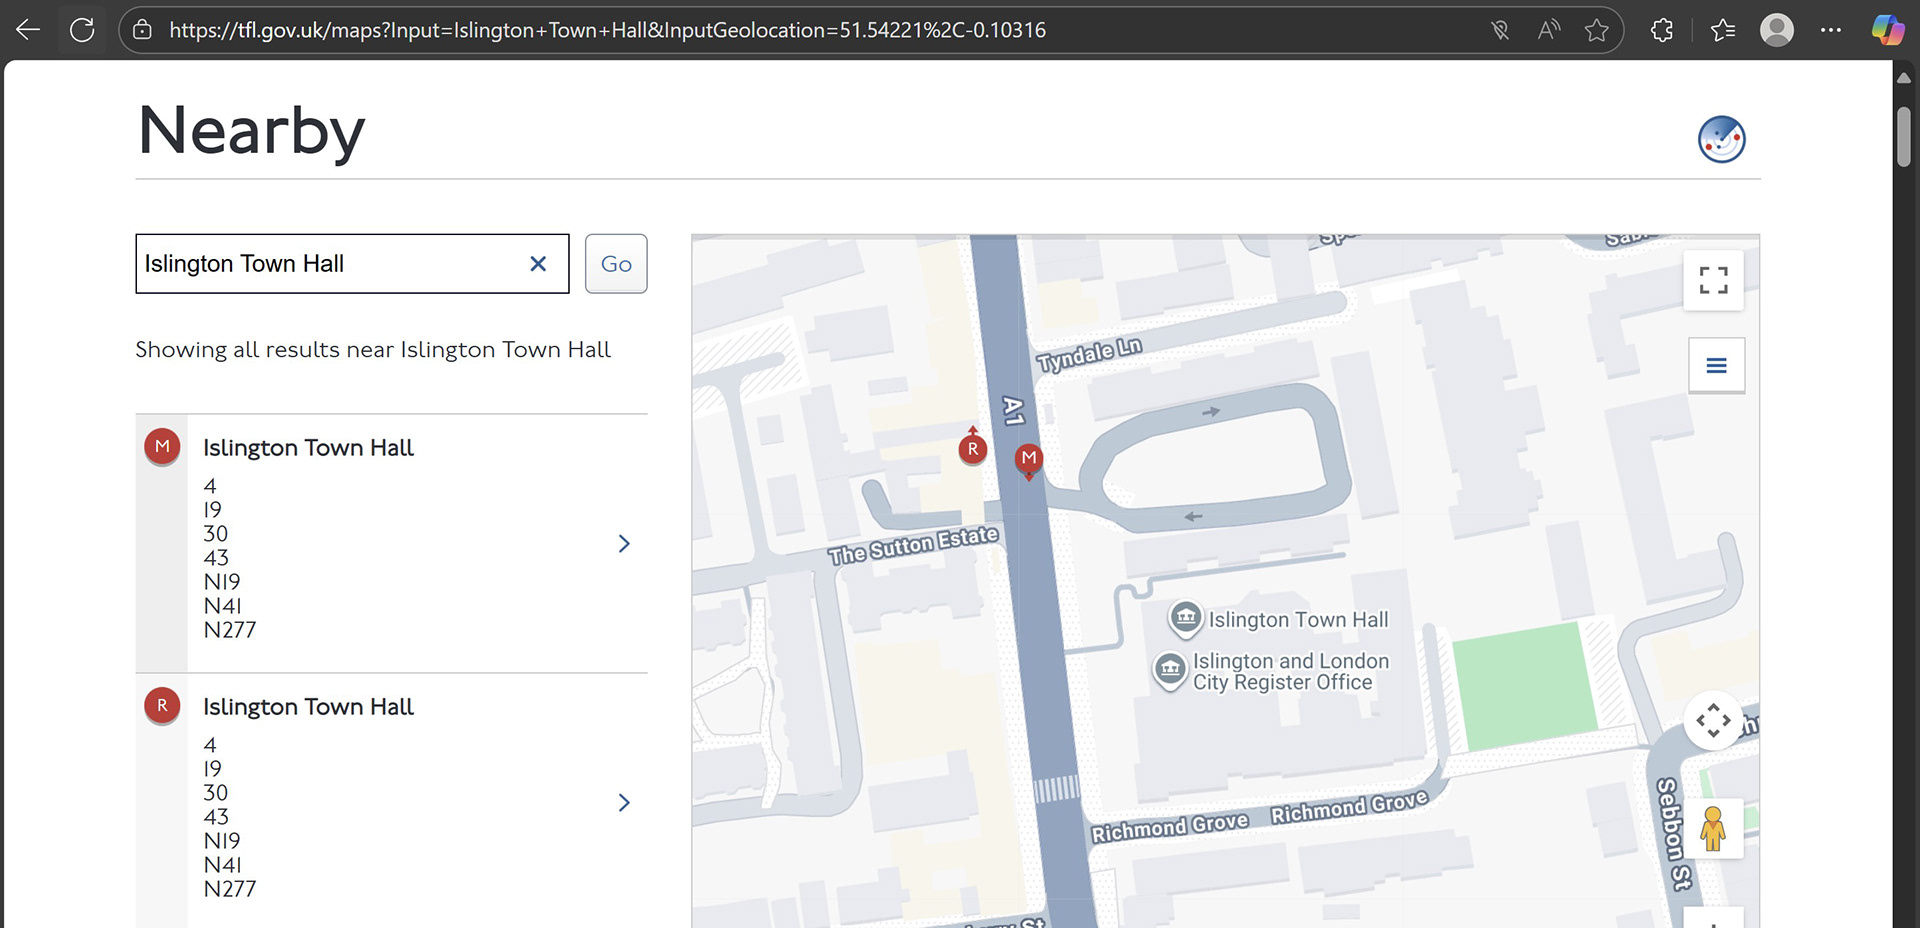Click route 43 under stop R

(216, 817)
